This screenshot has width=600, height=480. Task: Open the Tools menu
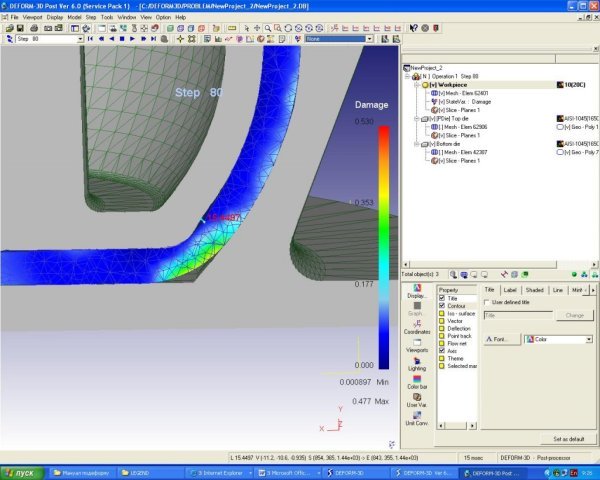point(107,17)
